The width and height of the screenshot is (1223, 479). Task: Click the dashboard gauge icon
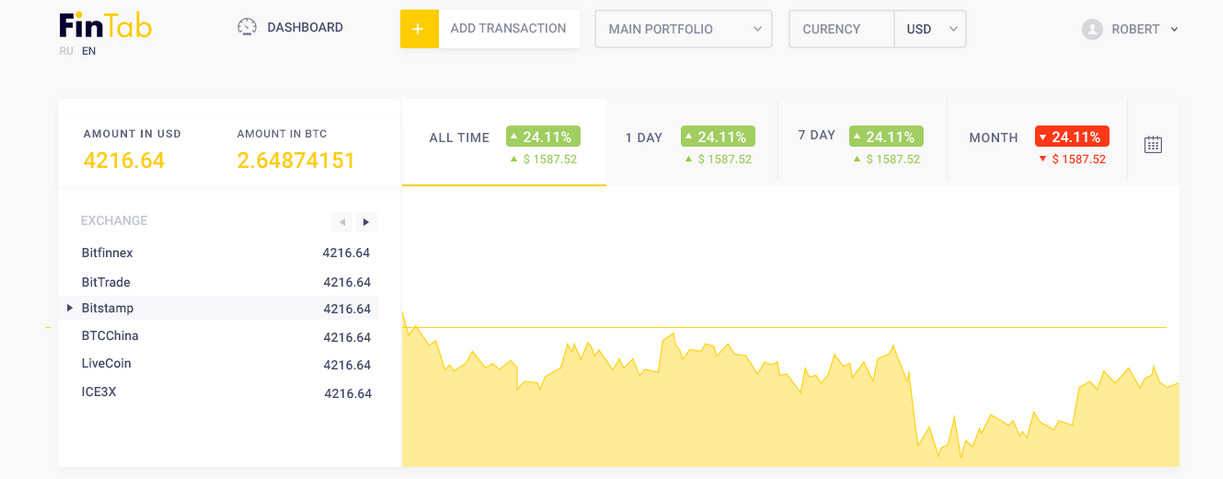coord(247,27)
